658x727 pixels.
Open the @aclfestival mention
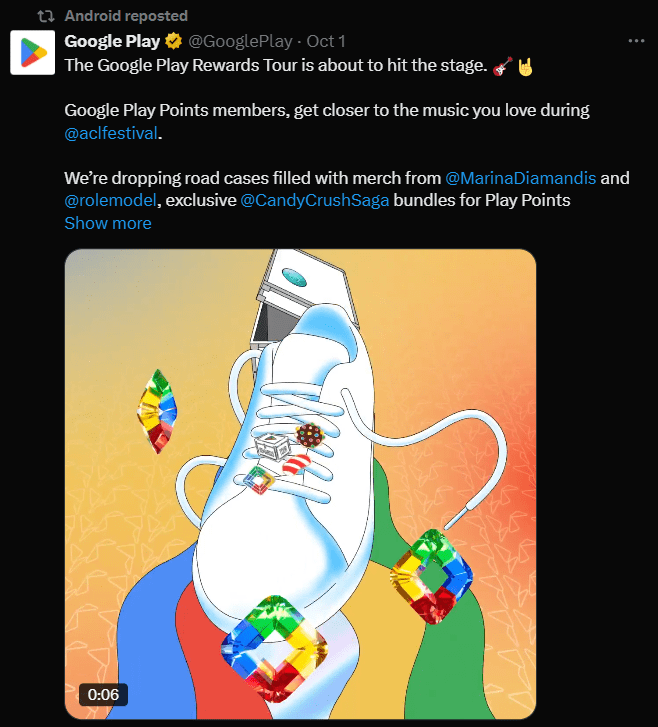click(x=111, y=133)
